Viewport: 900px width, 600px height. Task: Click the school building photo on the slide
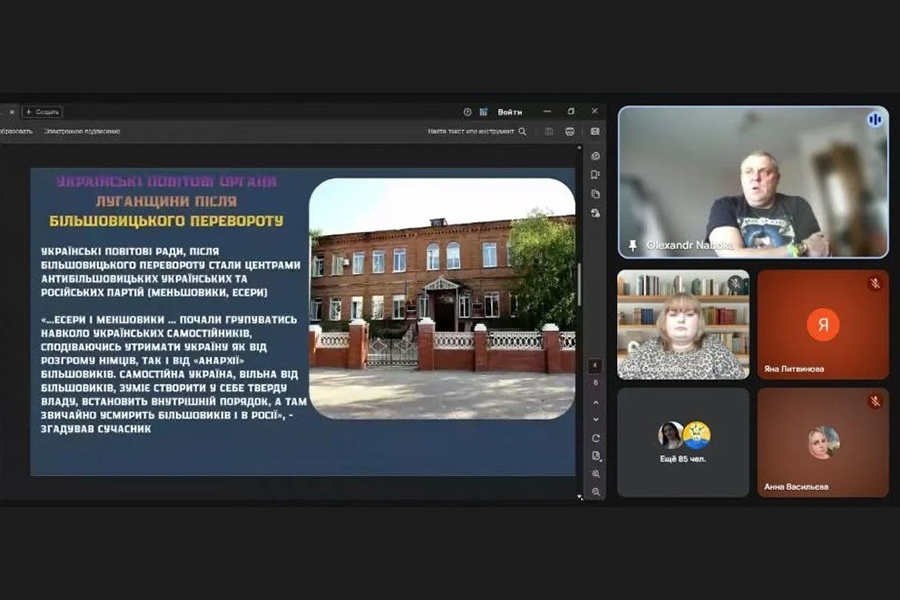(x=442, y=299)
